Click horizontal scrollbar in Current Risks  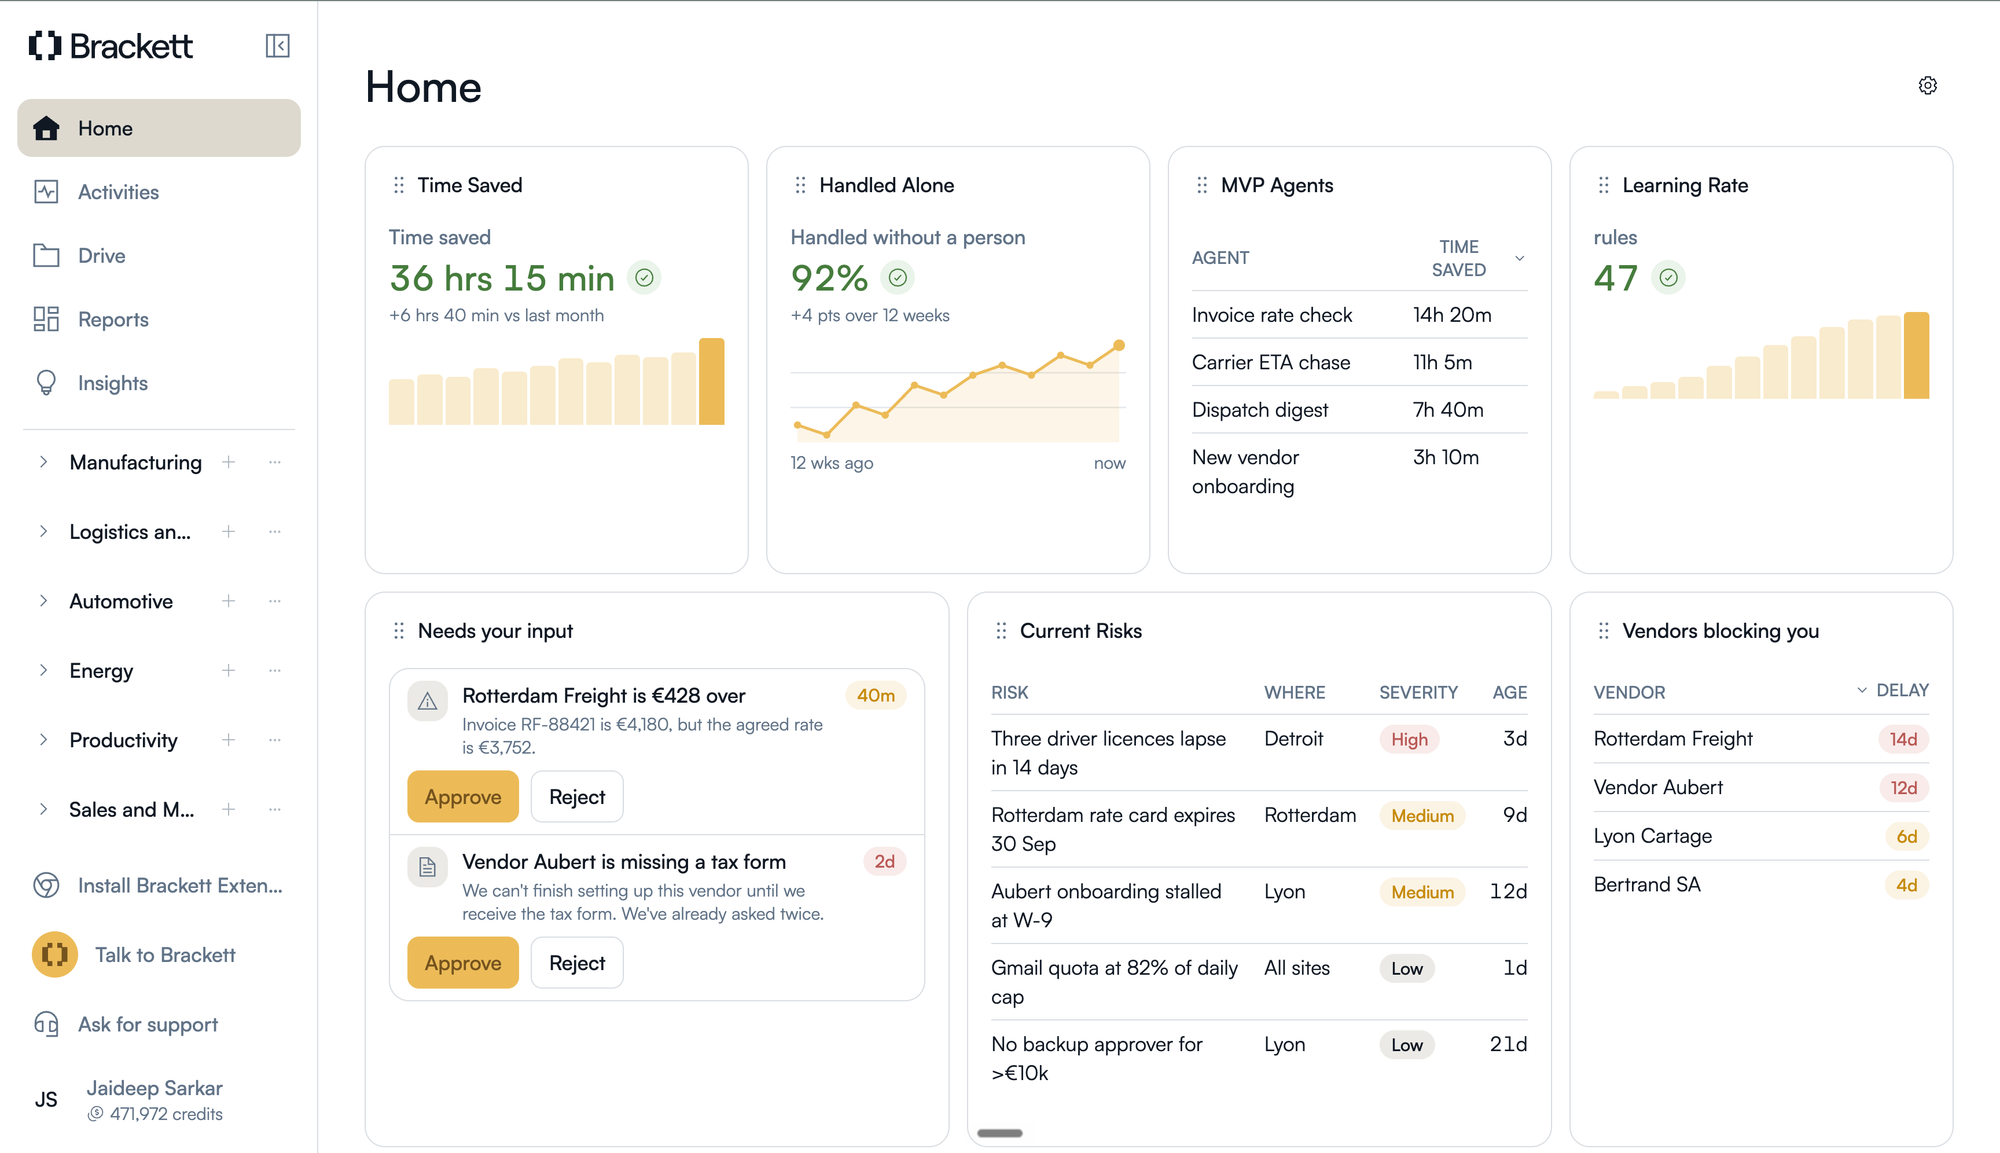(1000, 1133)
